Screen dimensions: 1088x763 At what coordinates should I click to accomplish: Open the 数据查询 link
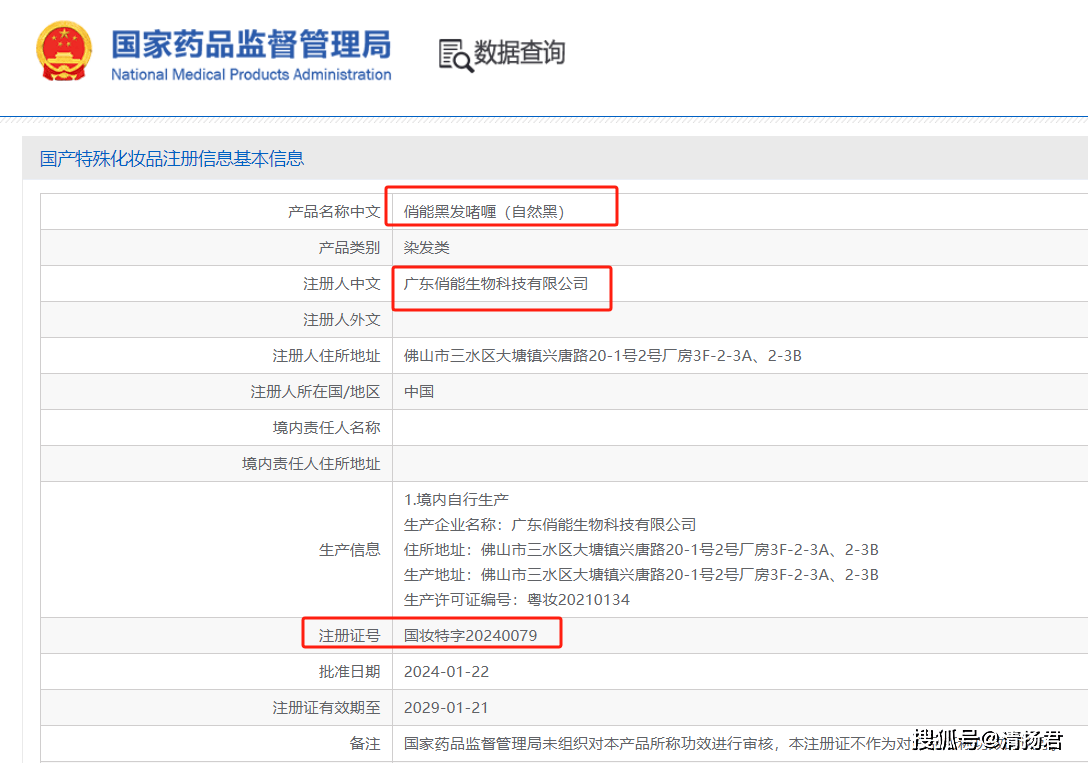point(519,52)
